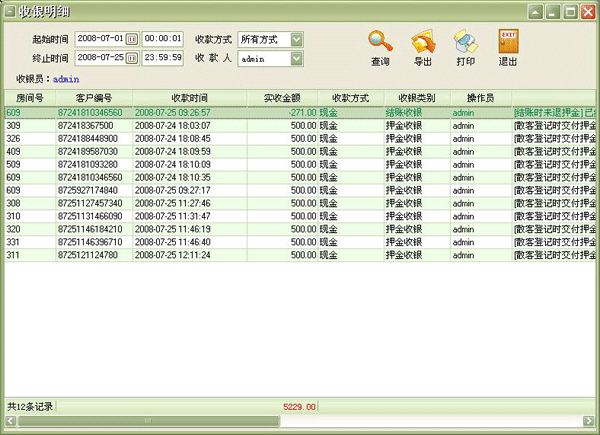
Task: Click the end time field 23:59:59
Action: (163, 59)
